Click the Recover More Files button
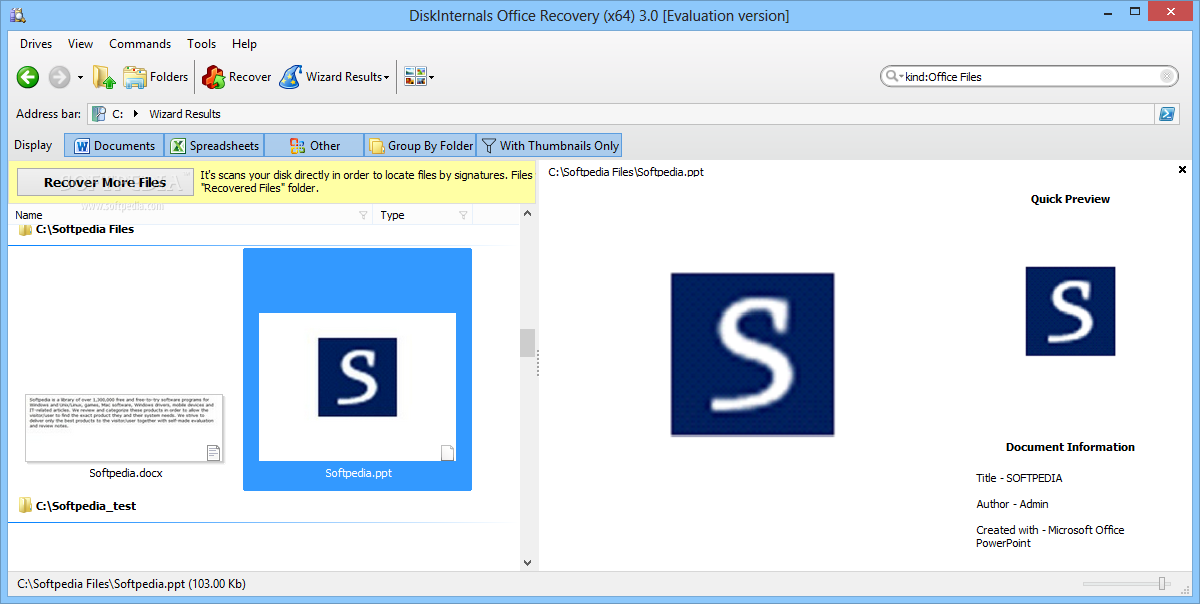 [105, 183]
